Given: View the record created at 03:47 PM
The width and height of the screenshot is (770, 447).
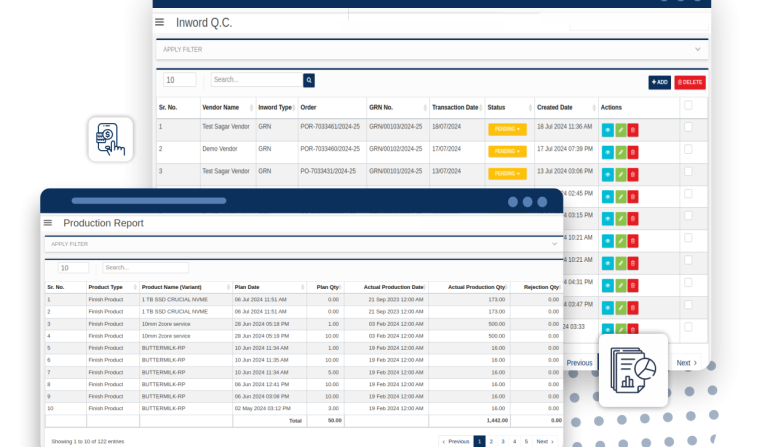Looking at the screenshot, I should coord(607,308).
